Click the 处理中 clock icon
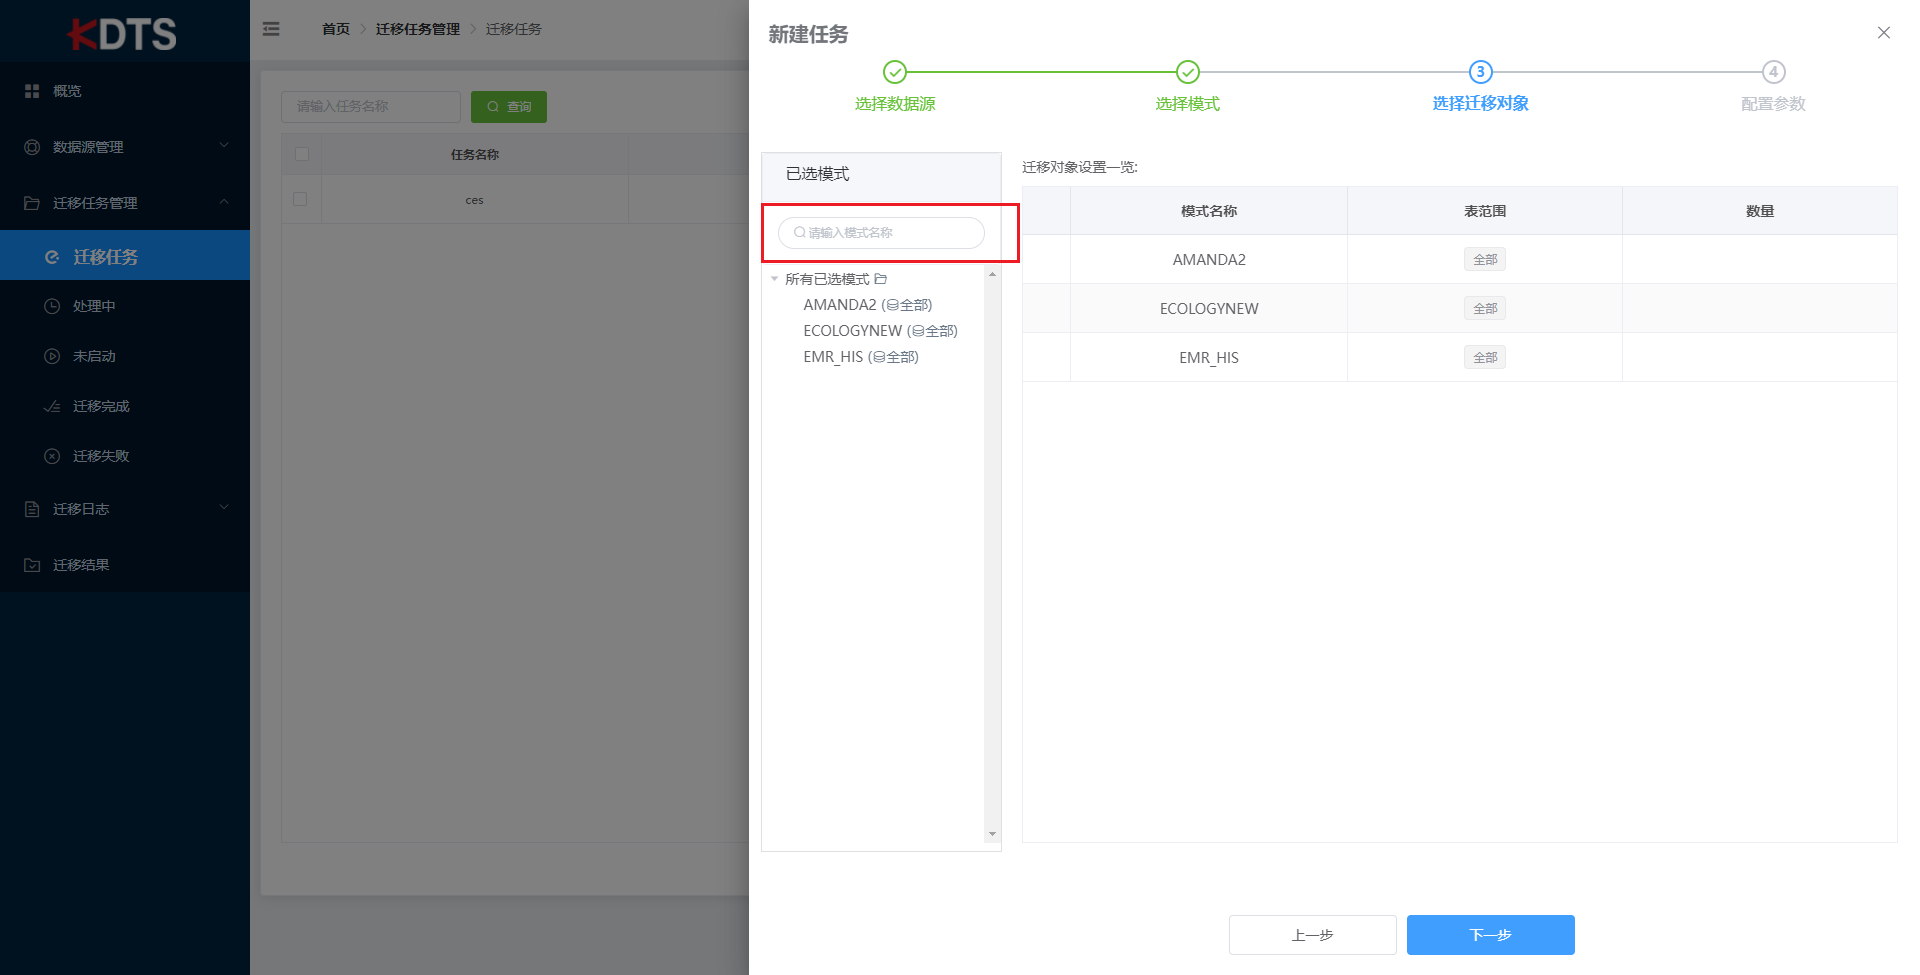This screenshot has height=975, width=1920. pos(52,306)
